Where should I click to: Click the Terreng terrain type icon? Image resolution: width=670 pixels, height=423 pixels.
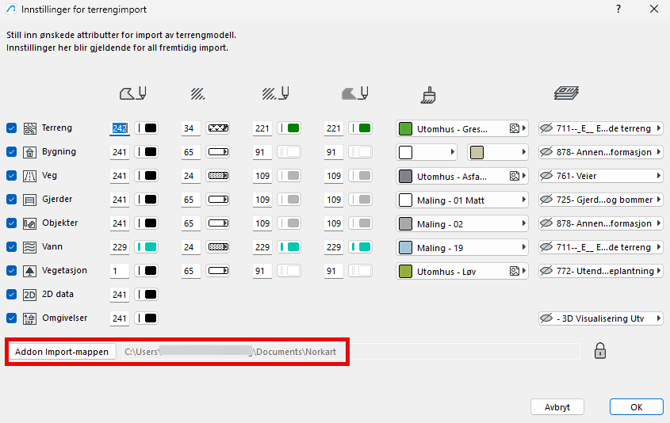[30, 129]
